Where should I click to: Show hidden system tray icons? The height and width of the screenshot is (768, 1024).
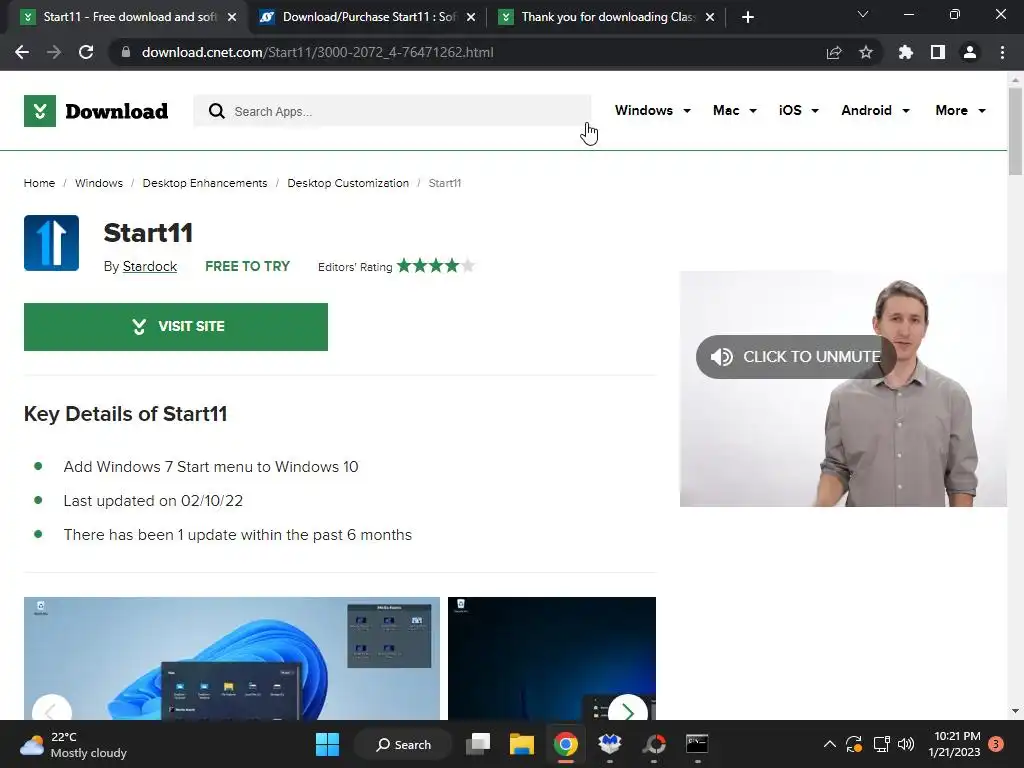(829, 744)
